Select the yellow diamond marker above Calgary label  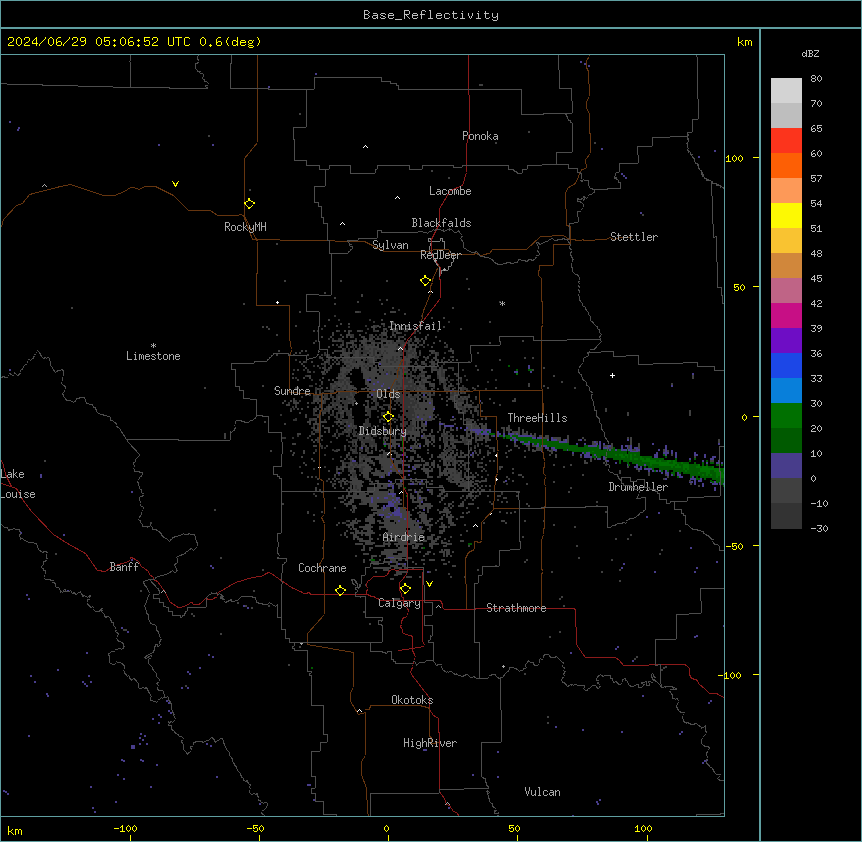click(x=405, y=589)
